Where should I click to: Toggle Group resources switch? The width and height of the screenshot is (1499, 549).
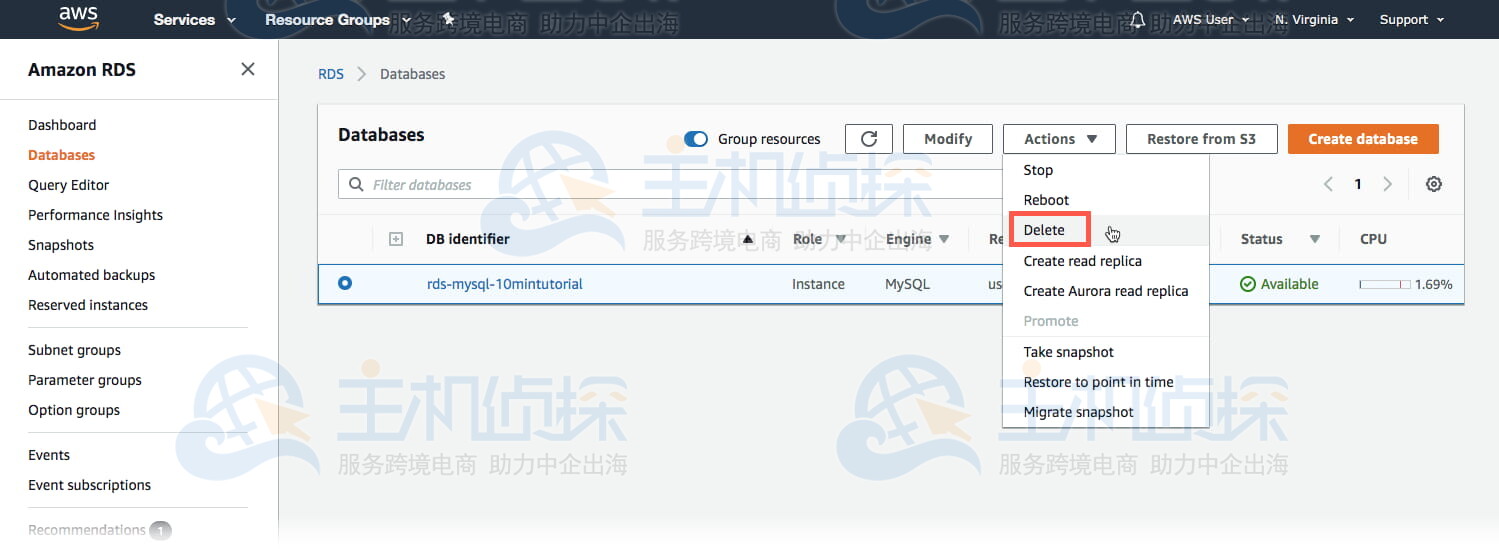696,139
